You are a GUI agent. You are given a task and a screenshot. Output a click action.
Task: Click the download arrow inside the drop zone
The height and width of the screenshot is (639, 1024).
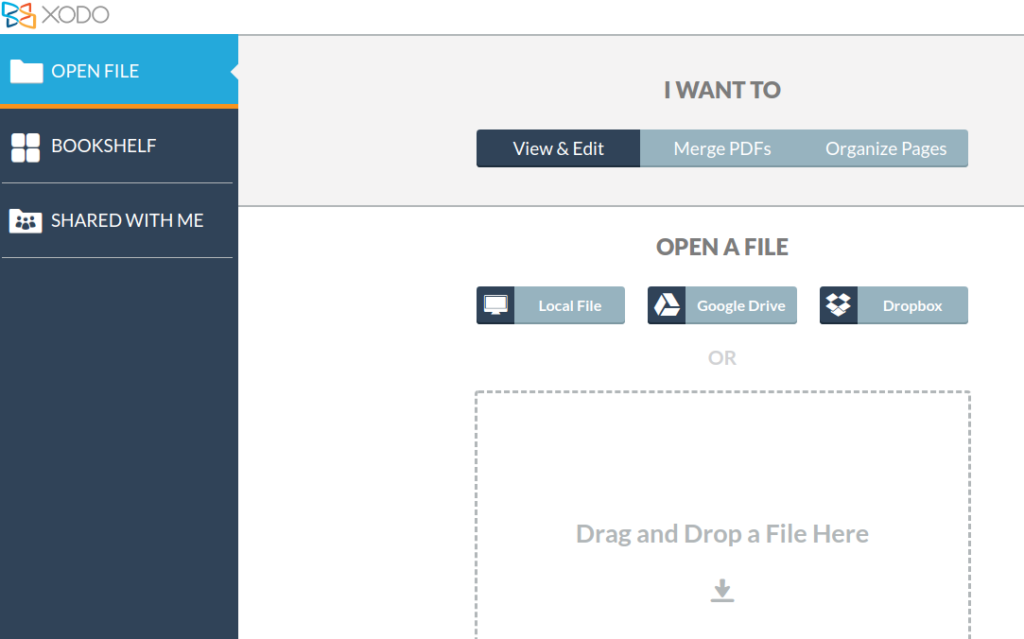(722, 589)
